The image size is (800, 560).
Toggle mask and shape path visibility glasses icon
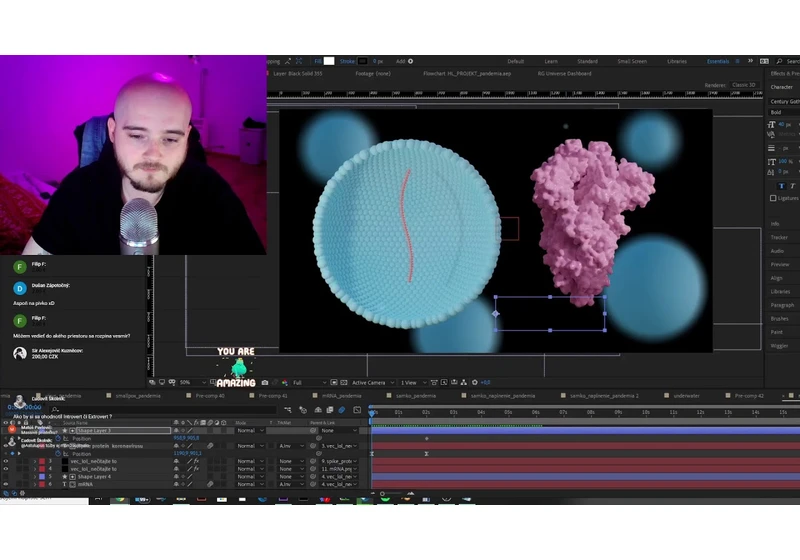172,382
